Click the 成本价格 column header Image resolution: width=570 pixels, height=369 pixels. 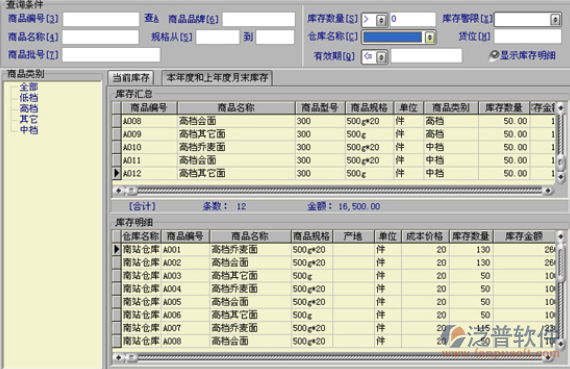[424, 236]
